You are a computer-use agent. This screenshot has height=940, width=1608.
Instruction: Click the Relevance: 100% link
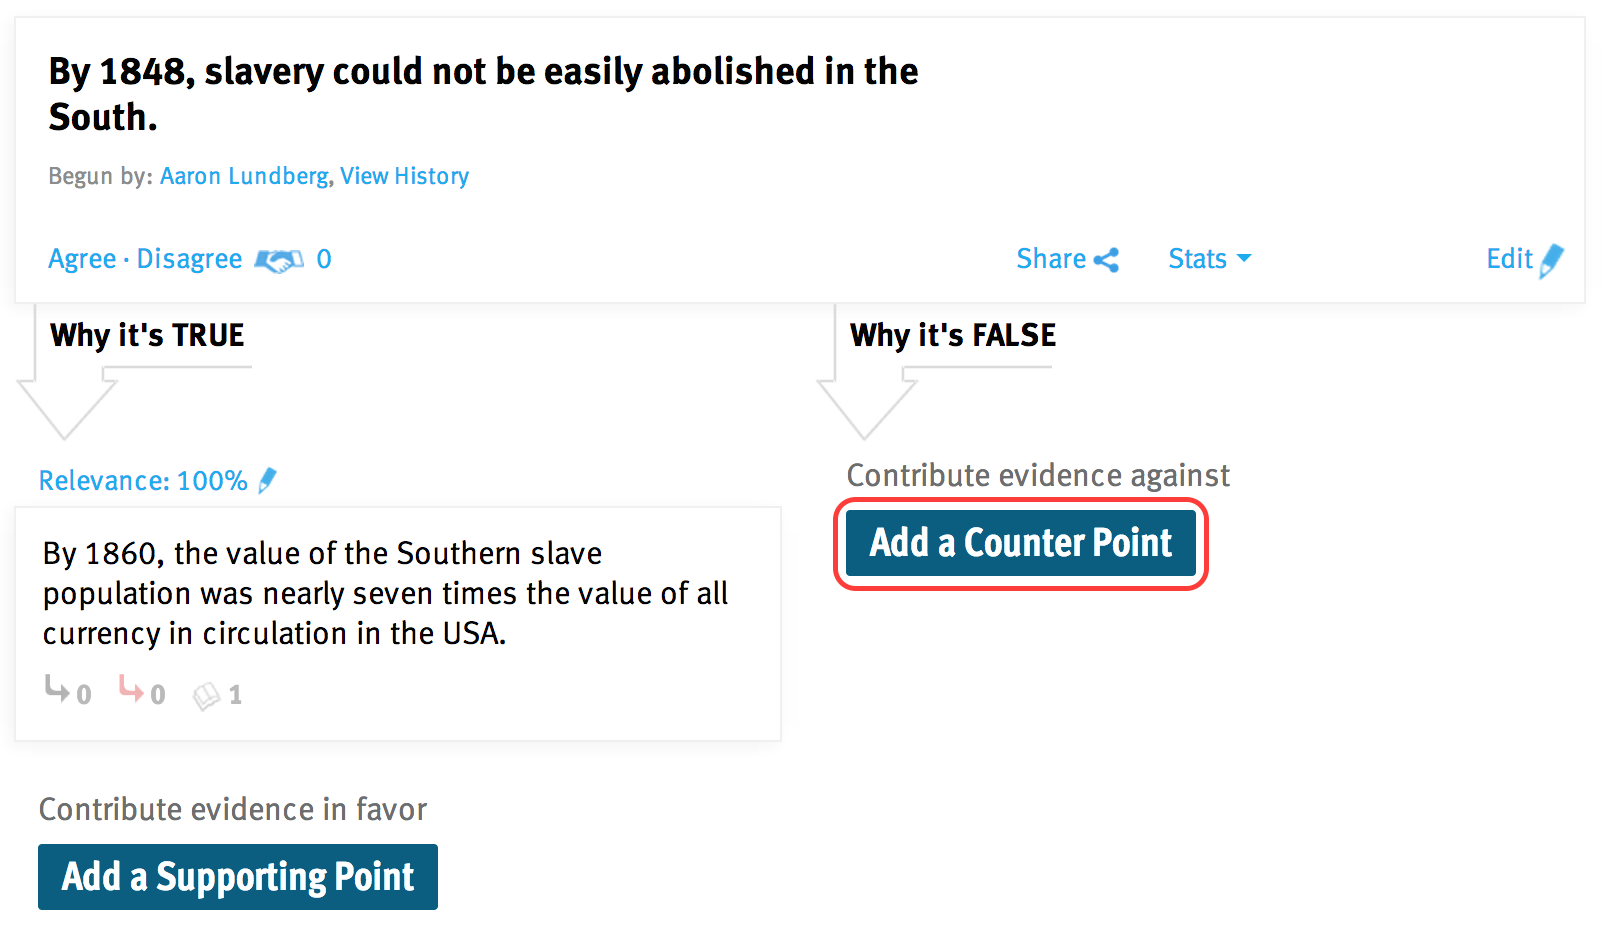pos(143,481)
